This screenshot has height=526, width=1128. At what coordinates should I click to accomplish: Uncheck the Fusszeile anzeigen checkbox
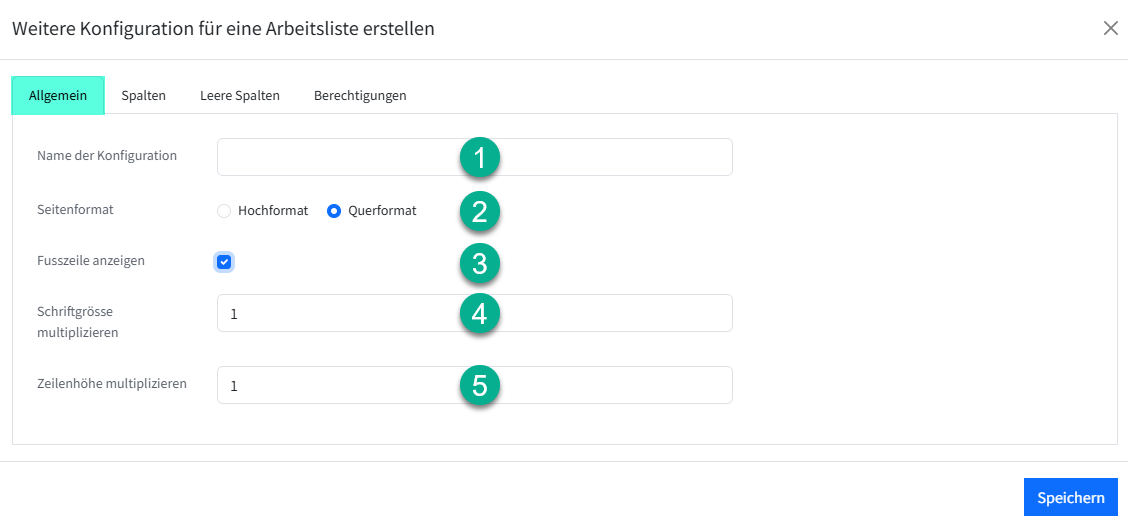coord(224,262)
